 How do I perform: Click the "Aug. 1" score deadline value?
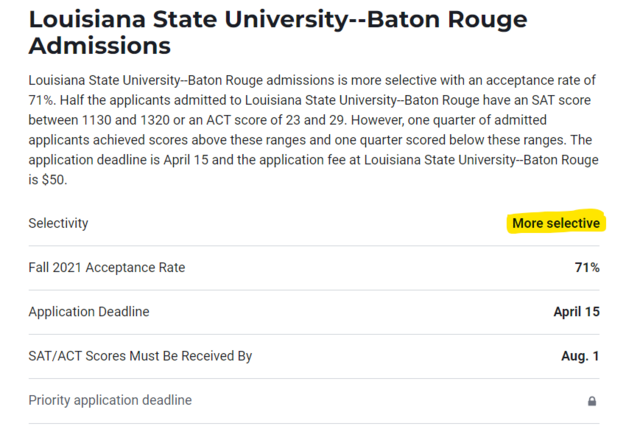[580, 356]
